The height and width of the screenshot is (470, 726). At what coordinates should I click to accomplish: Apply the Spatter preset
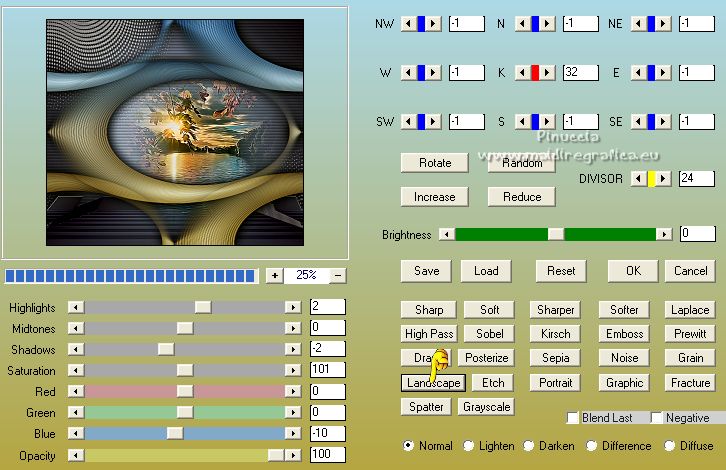[x=426, y=407]
